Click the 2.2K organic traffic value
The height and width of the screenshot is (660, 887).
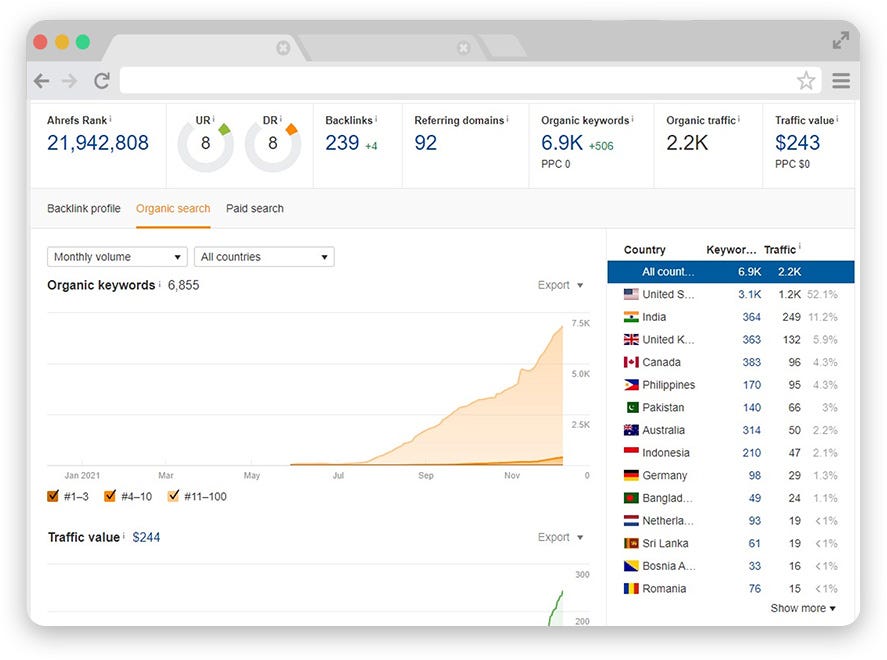pyautogui.click(x=687, y=143)
